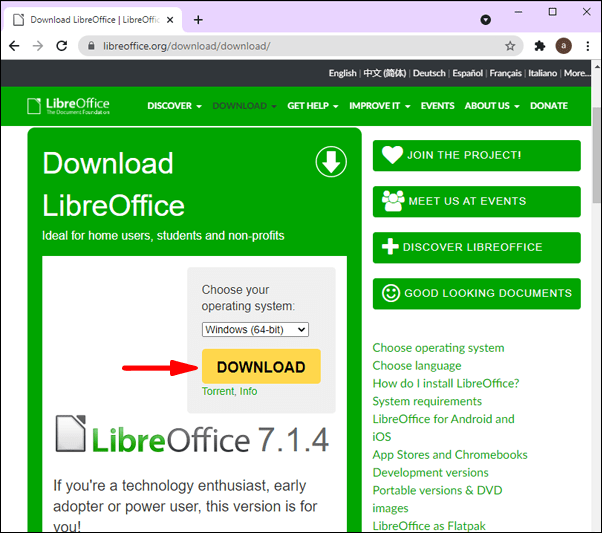Open the DONATE page
Viewport: 602px width, 533px height.
tap(549, 106)
